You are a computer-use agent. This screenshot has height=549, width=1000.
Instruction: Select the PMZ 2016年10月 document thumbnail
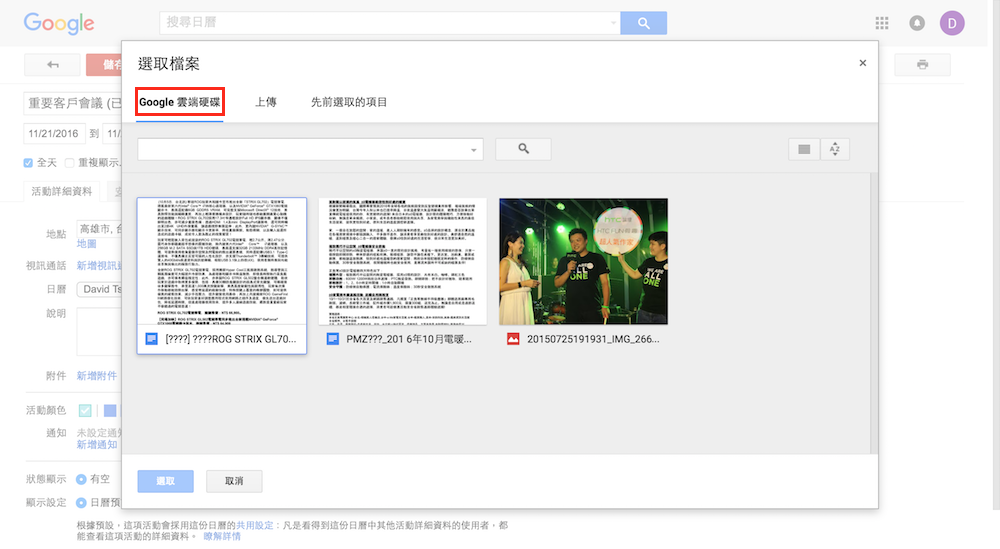point(402,261)
